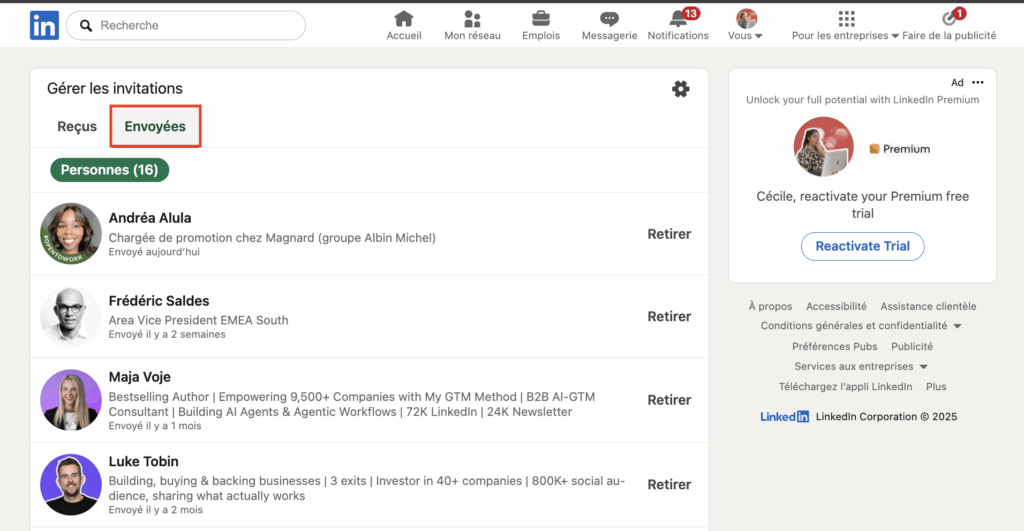Open Frédéric Saldes's profile photo
The width and height of the screenshot is (1024, 531).
point(71,317)
